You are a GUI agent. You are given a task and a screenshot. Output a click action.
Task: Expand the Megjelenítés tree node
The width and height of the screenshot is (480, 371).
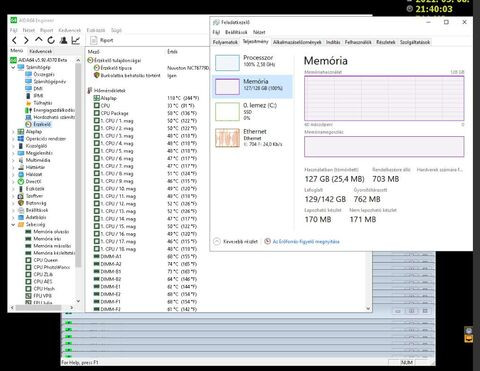[x=13, y=153]
